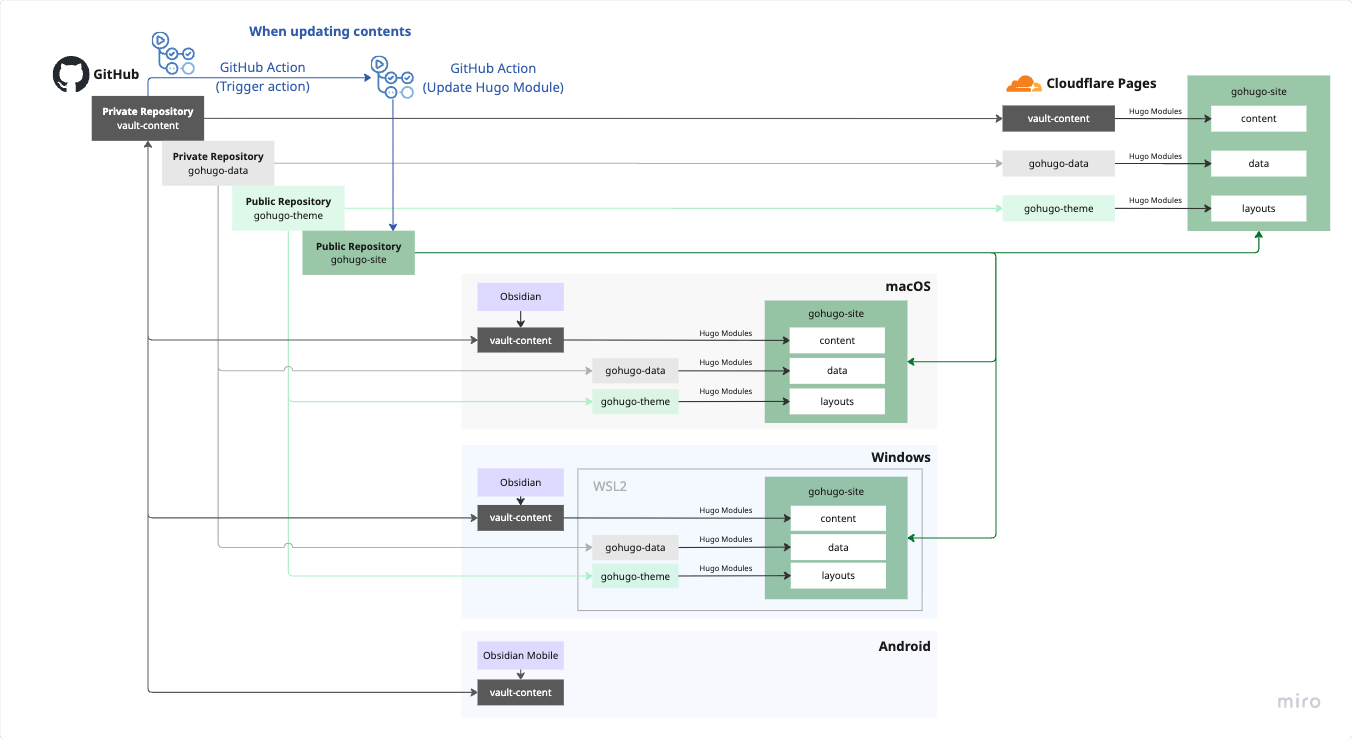Click the 'Cloudflare Pages' title text

(1101, 83)
